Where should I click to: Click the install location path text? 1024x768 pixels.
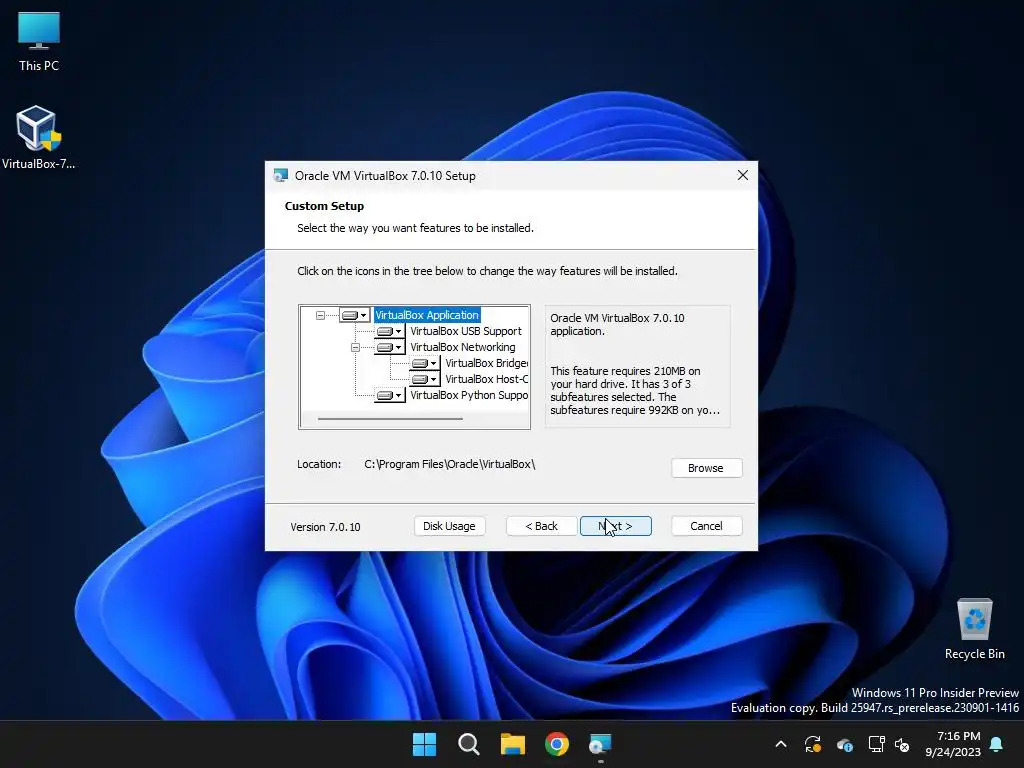(449, 464)
